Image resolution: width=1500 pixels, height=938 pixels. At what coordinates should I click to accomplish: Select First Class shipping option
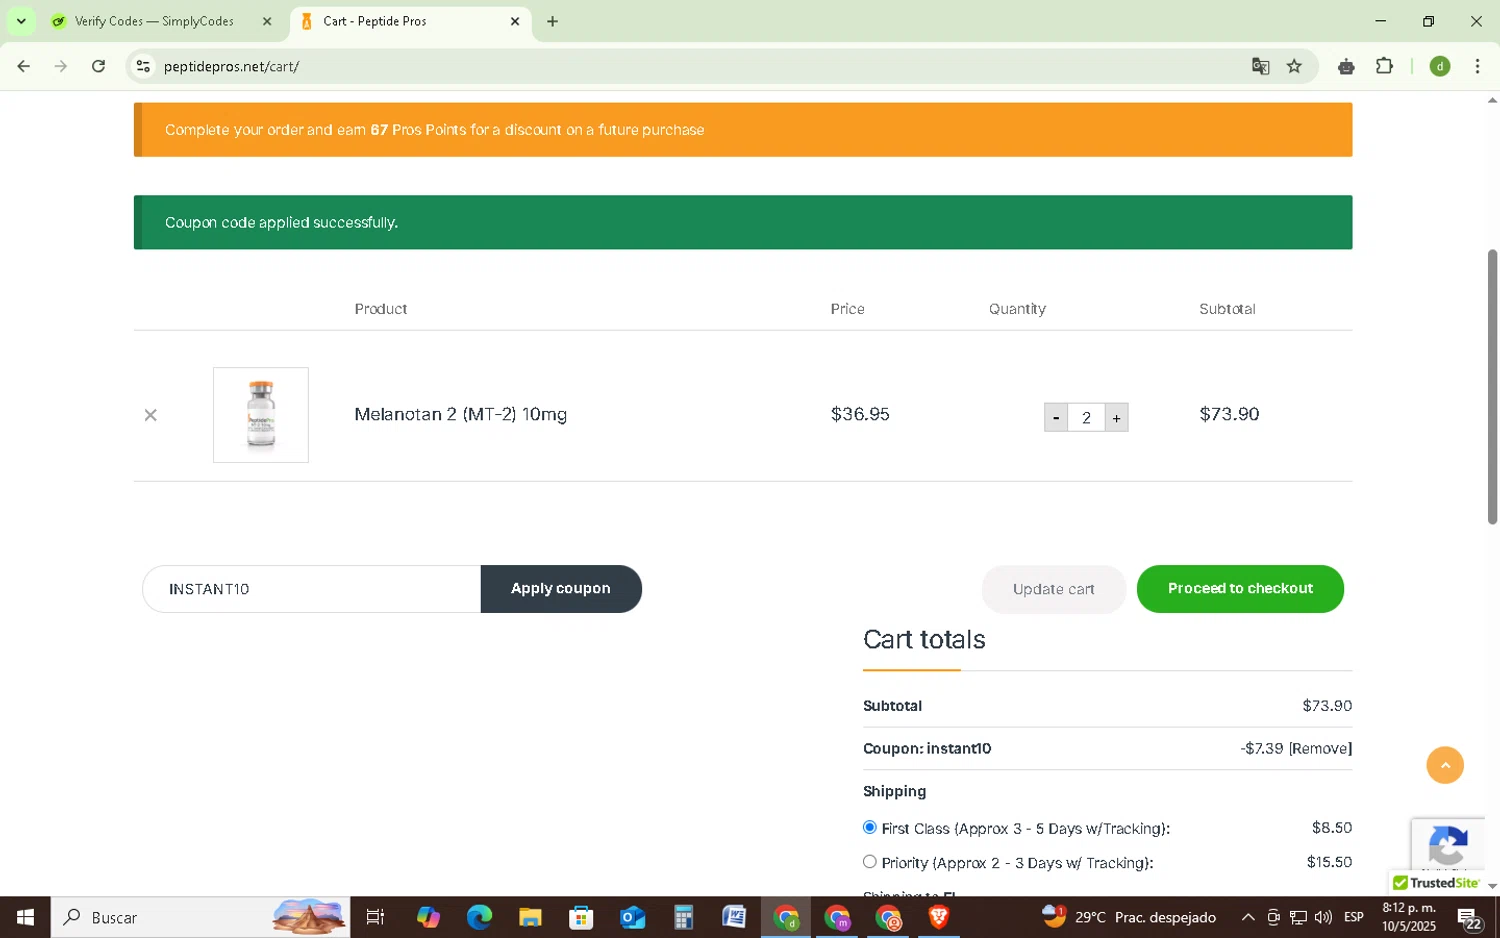point(869,828)
